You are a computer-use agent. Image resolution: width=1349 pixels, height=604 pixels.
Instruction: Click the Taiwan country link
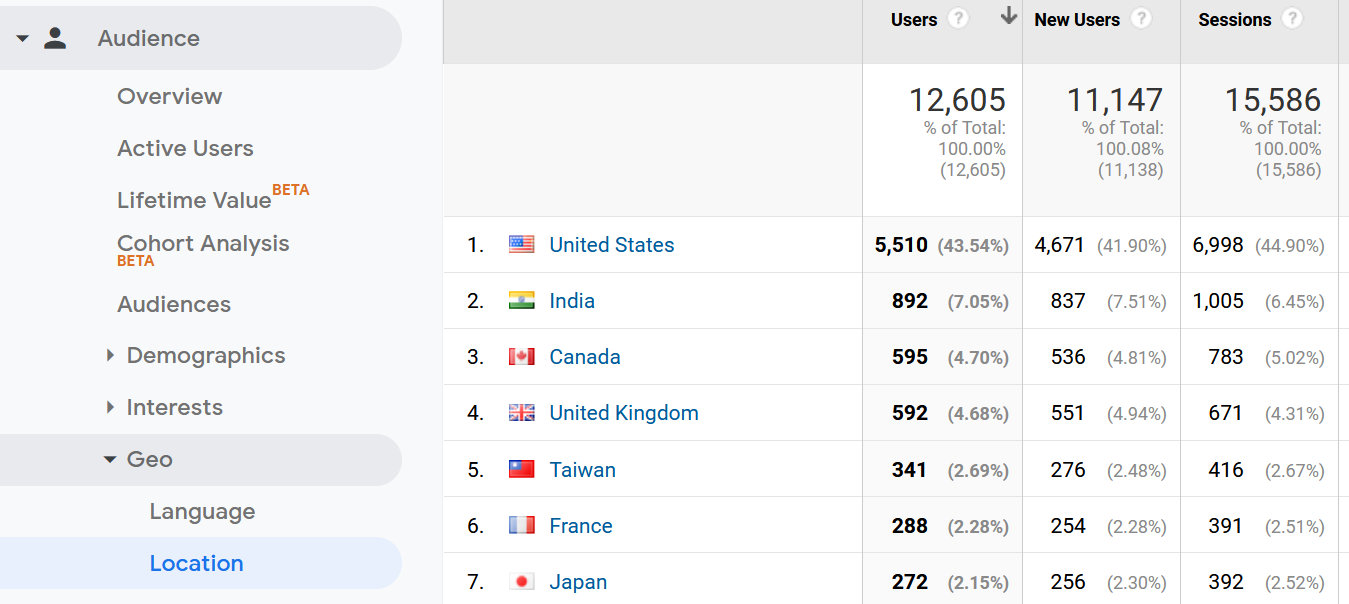(582, 470)
